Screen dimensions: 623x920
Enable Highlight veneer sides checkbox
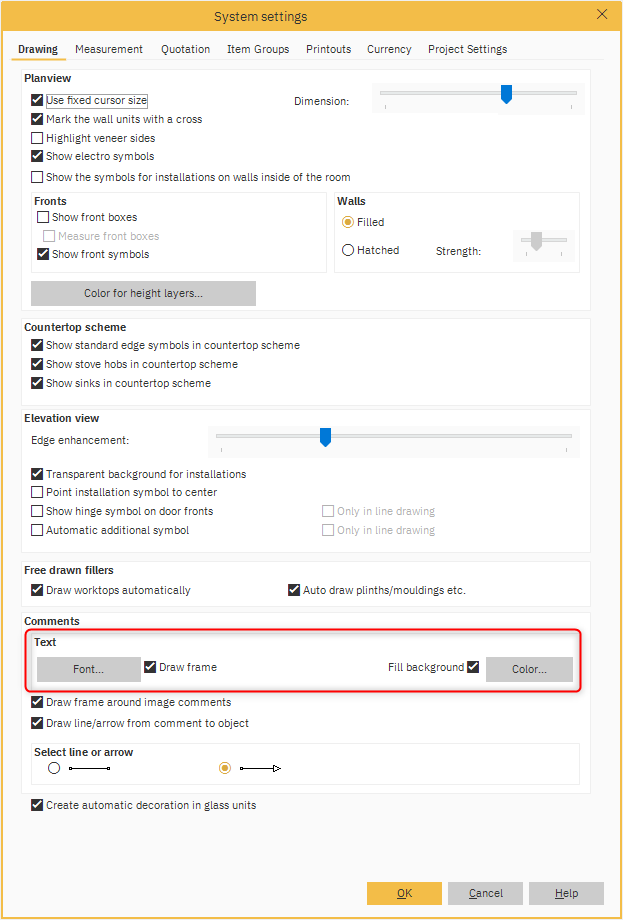tap(38, 138)
